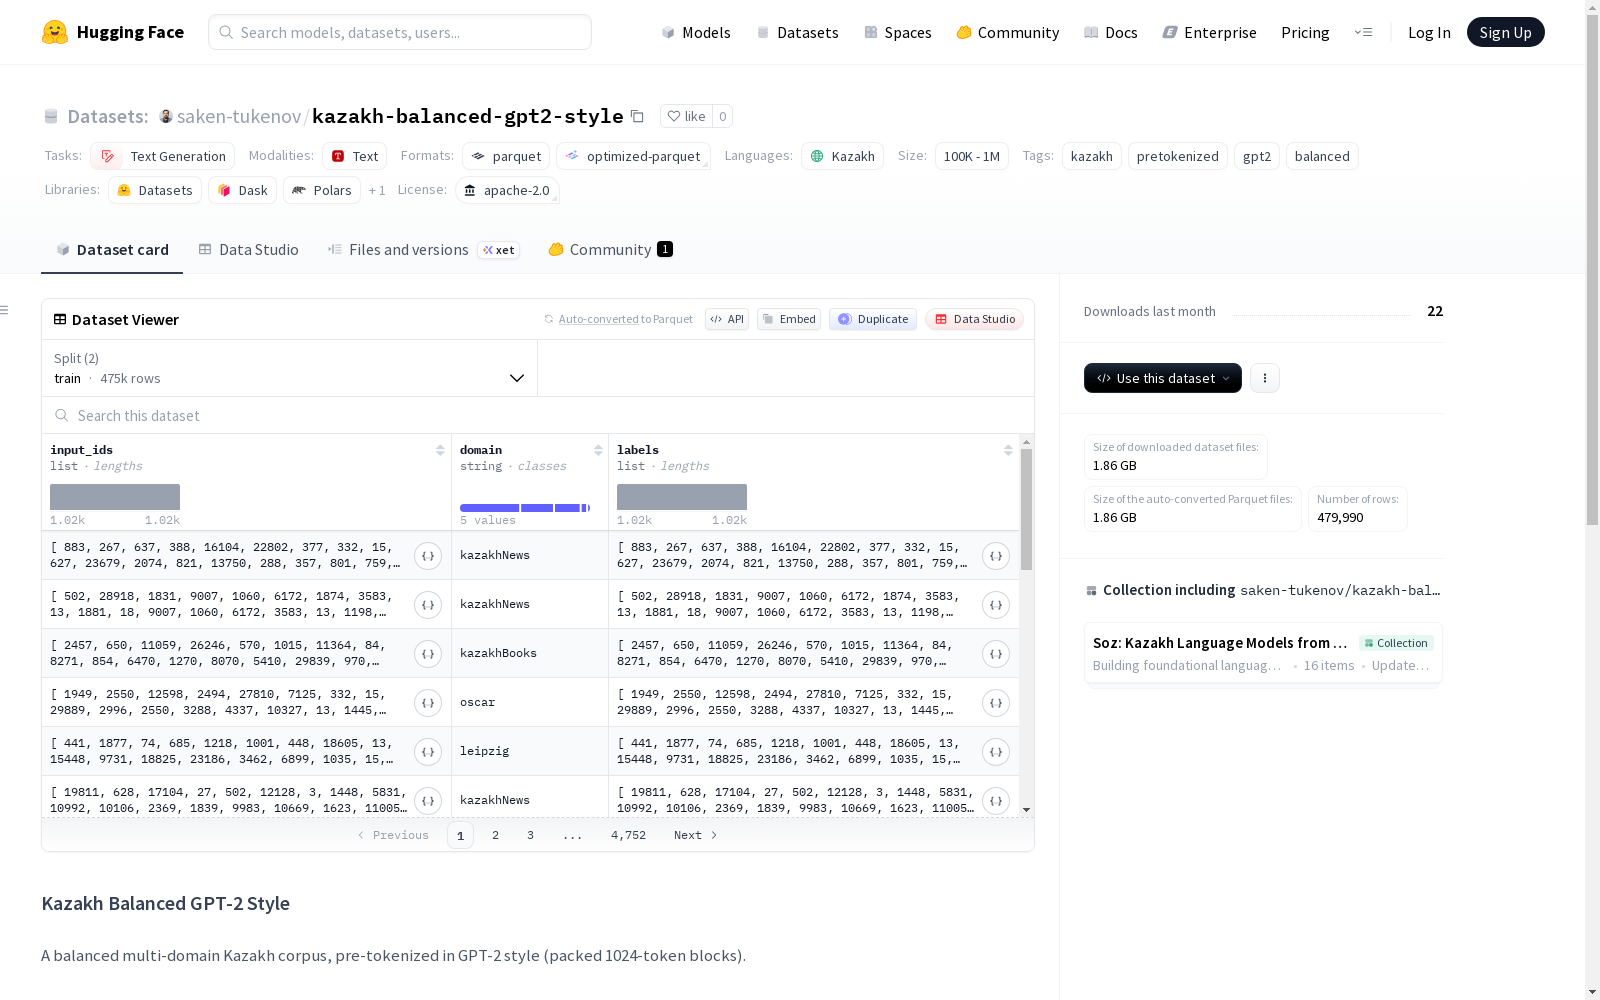
Task: Click the Duplicate button
Action: pyautogui.click(x=873, y=319)
